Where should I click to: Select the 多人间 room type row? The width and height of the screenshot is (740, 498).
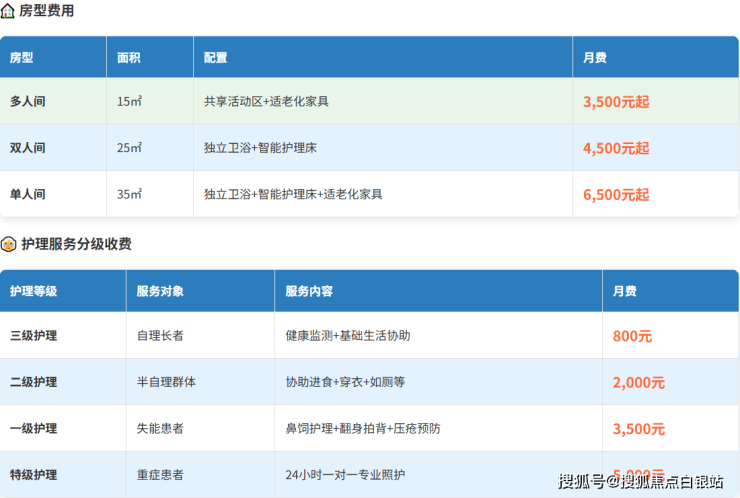click(28, 102)
